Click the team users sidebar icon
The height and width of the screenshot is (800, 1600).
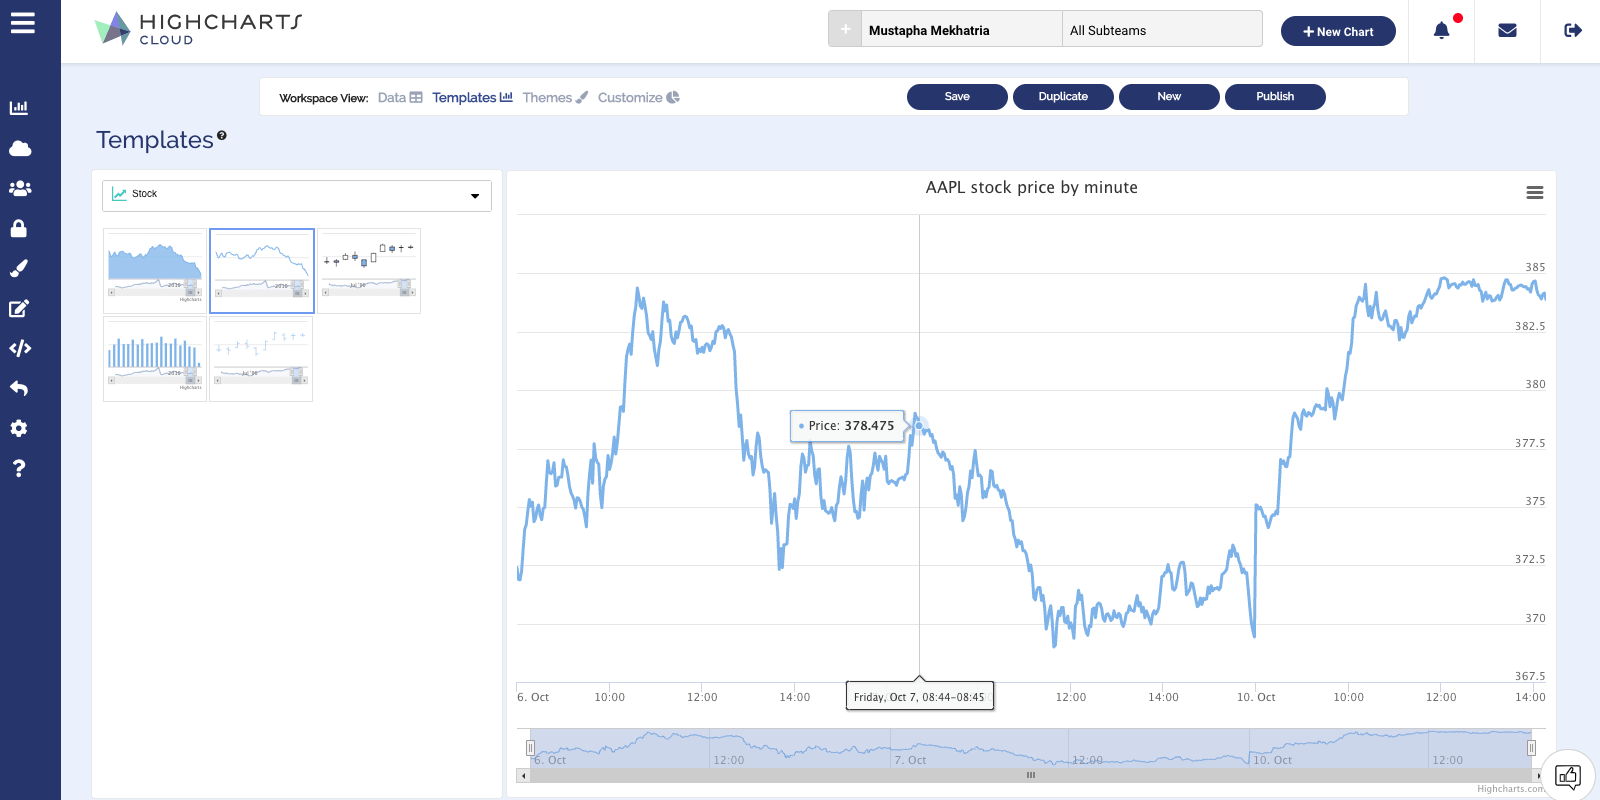(x=20, y=188)
